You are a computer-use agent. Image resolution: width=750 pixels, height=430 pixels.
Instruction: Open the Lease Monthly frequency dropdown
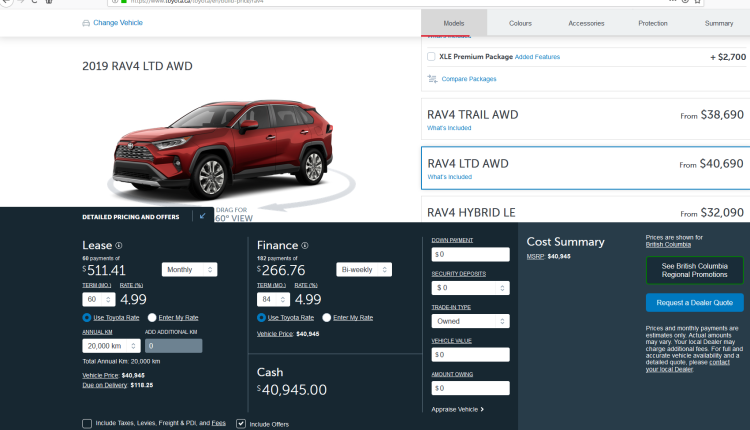[x=189, y=270]
